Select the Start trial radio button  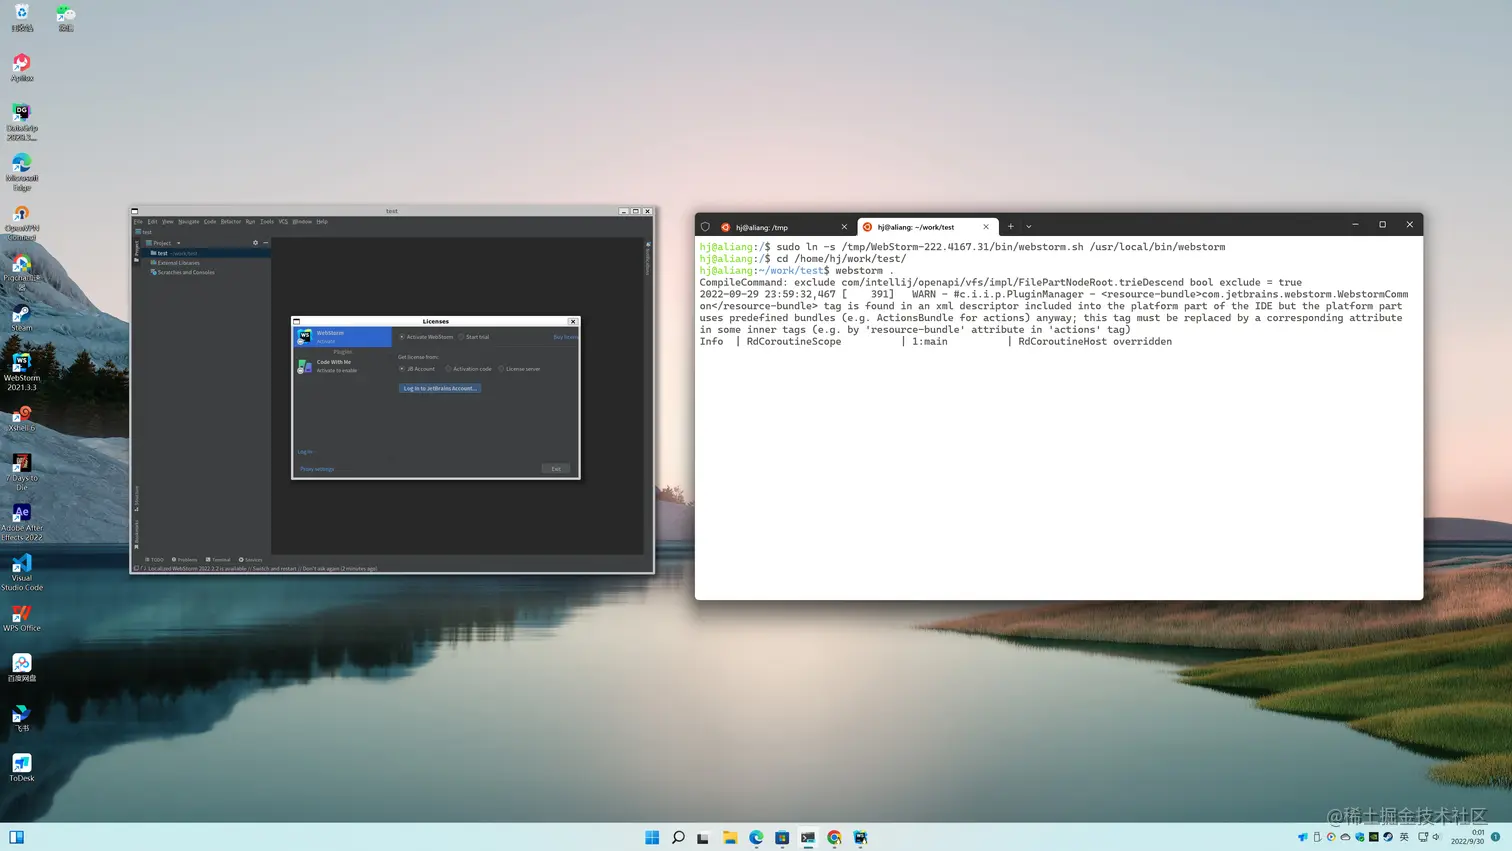(x=461, y=337)
